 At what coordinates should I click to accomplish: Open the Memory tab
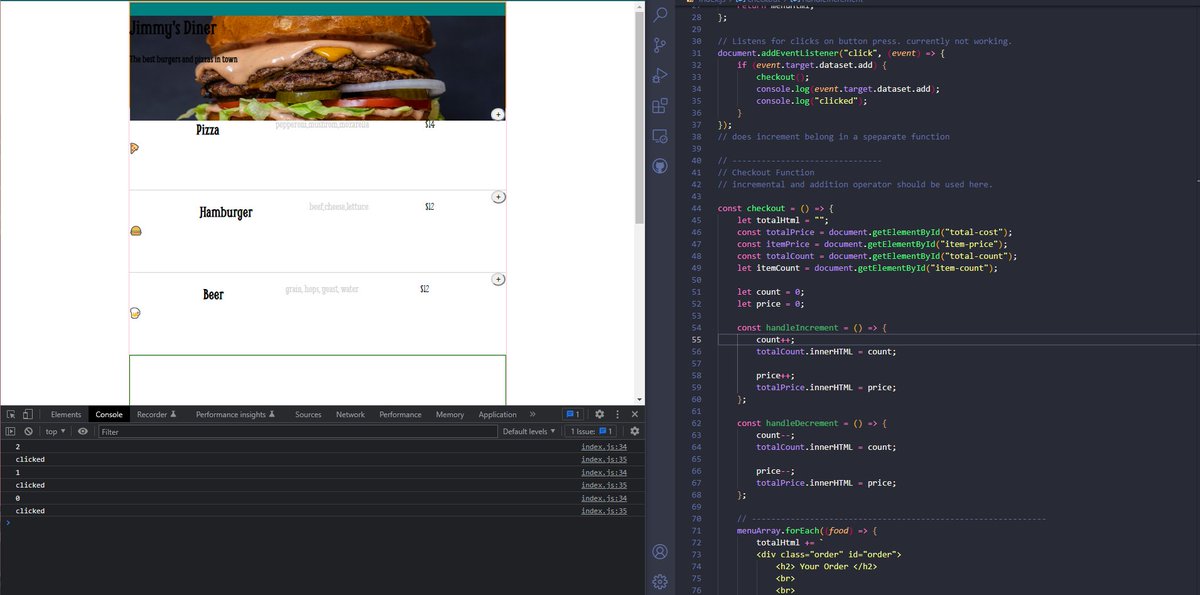pyautogui.click(x=450, y=414)
